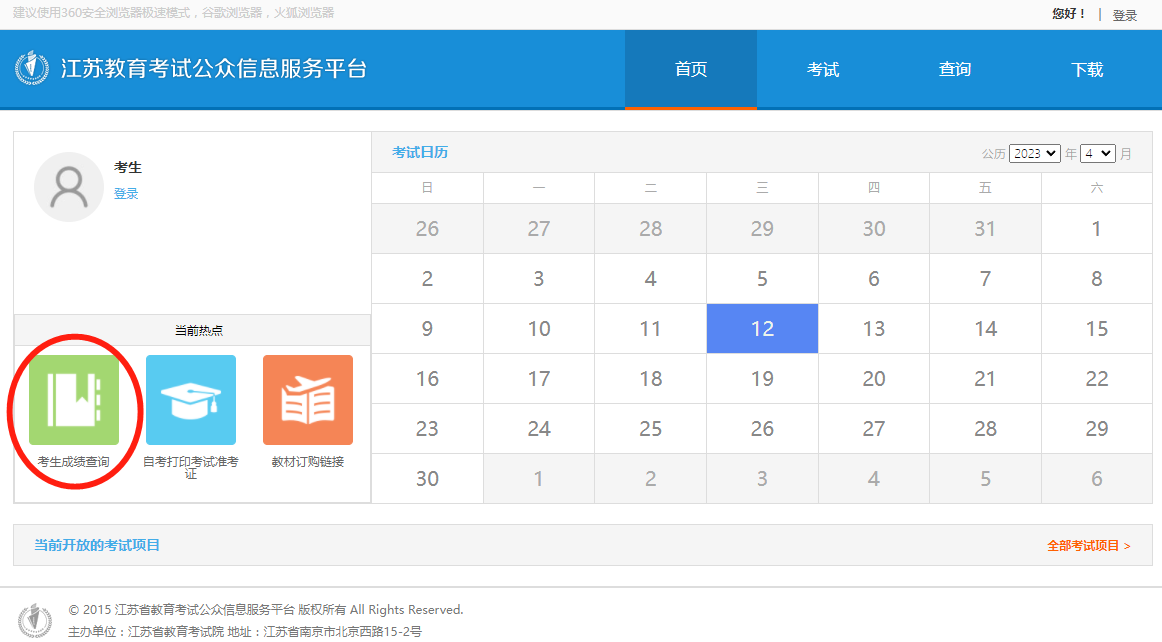Click the platform logo in the header

32,68
